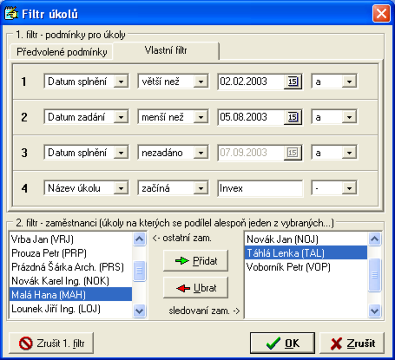The image size is (395, 360).
Task: Confirm with the OK button
Action: coord(282,343)
